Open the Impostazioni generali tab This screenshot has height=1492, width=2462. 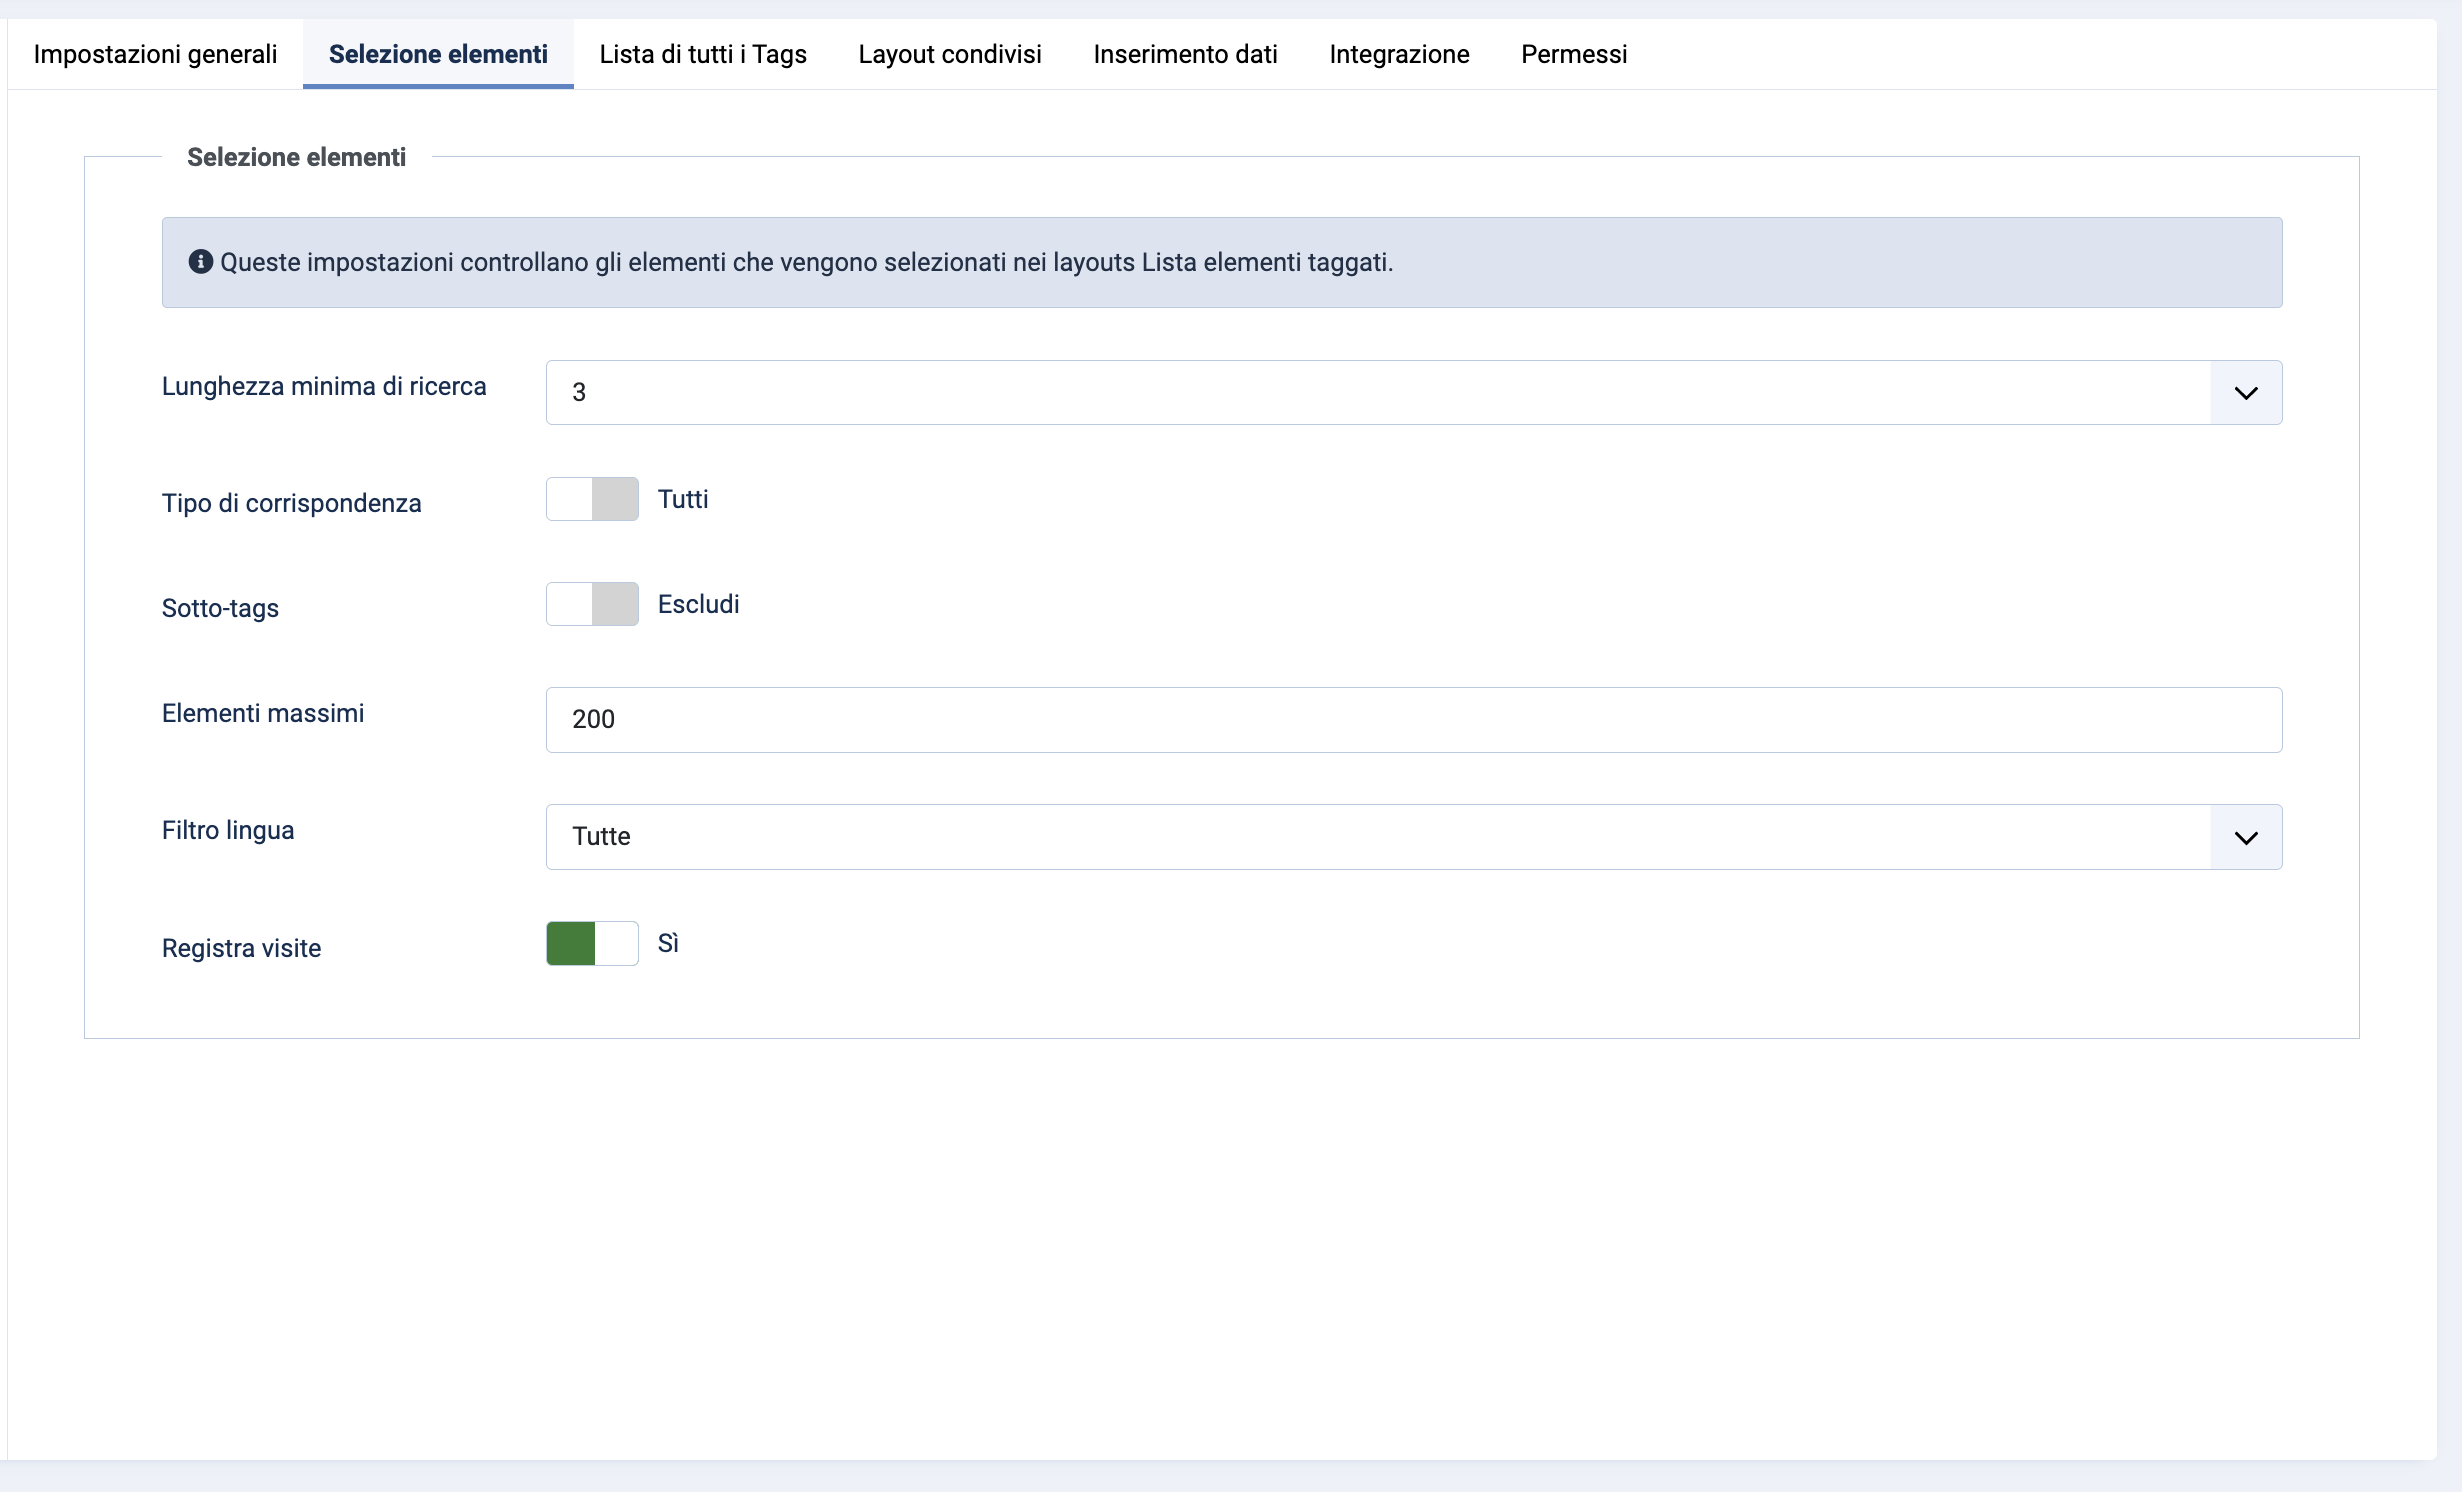pos(155,54)
